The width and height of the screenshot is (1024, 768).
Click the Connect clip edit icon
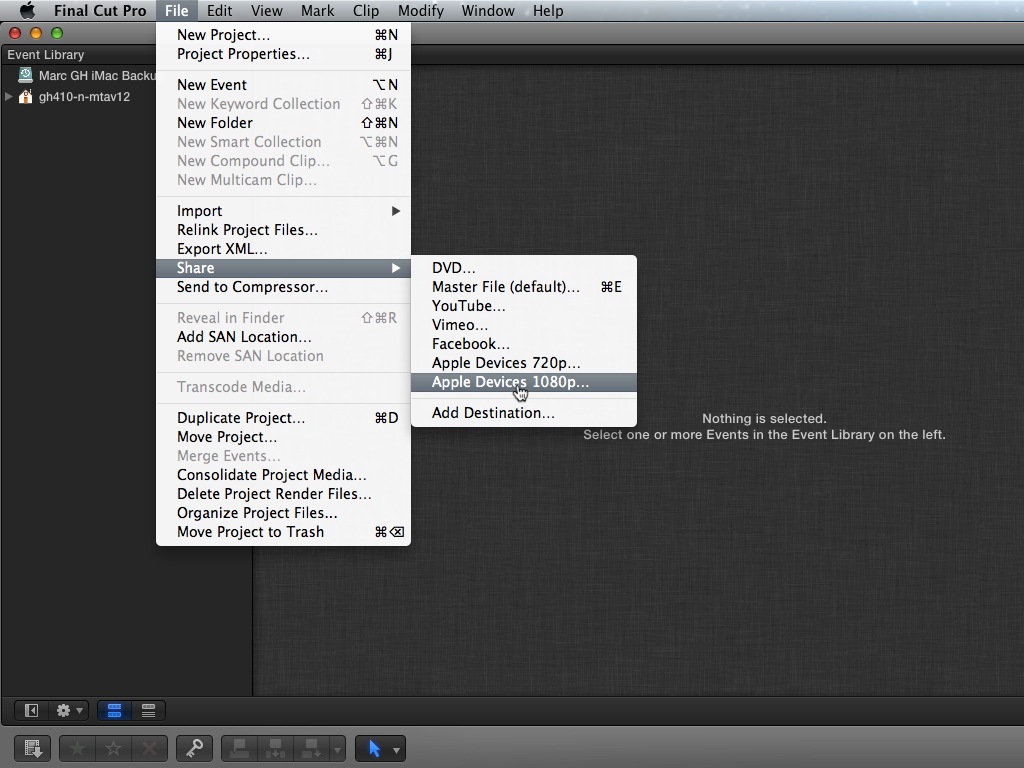(240, 748)
